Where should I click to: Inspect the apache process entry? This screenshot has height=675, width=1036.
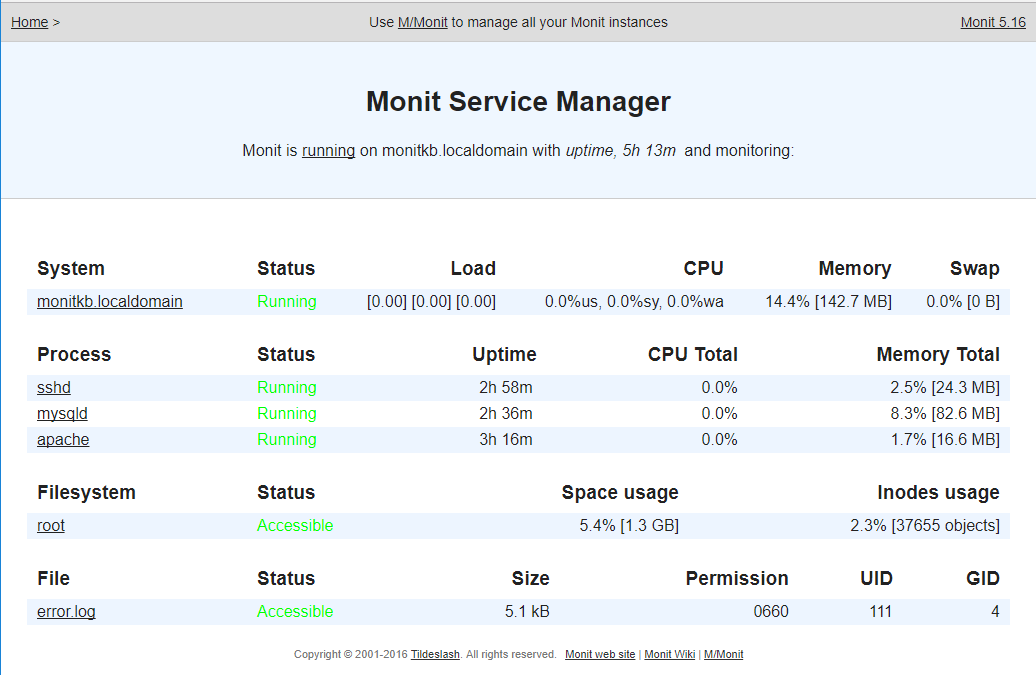pos(63,439)
